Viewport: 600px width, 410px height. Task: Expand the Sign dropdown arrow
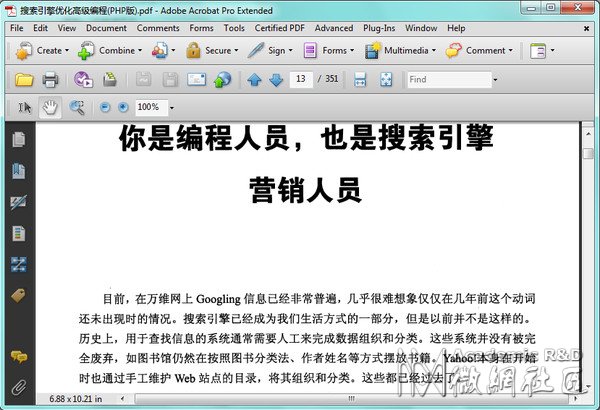[x=290, y=51]
